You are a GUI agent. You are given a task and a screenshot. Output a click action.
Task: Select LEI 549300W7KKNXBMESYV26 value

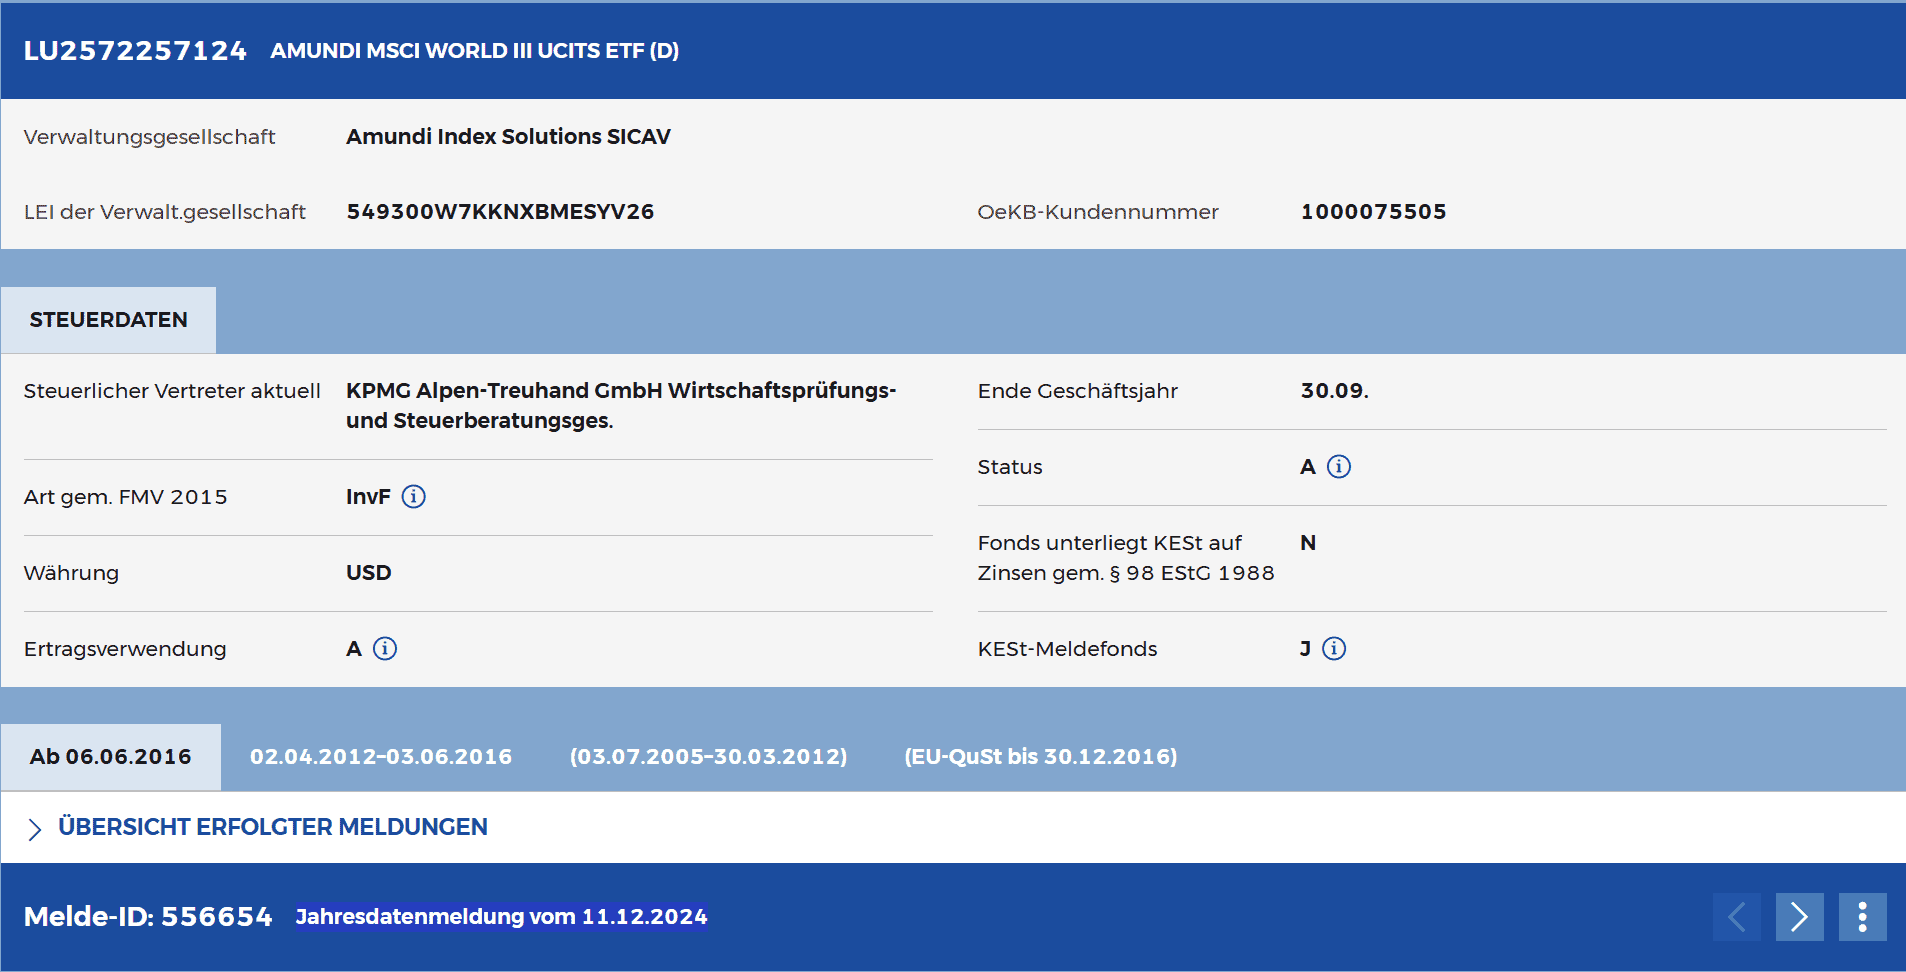click(x=500, y=212)
